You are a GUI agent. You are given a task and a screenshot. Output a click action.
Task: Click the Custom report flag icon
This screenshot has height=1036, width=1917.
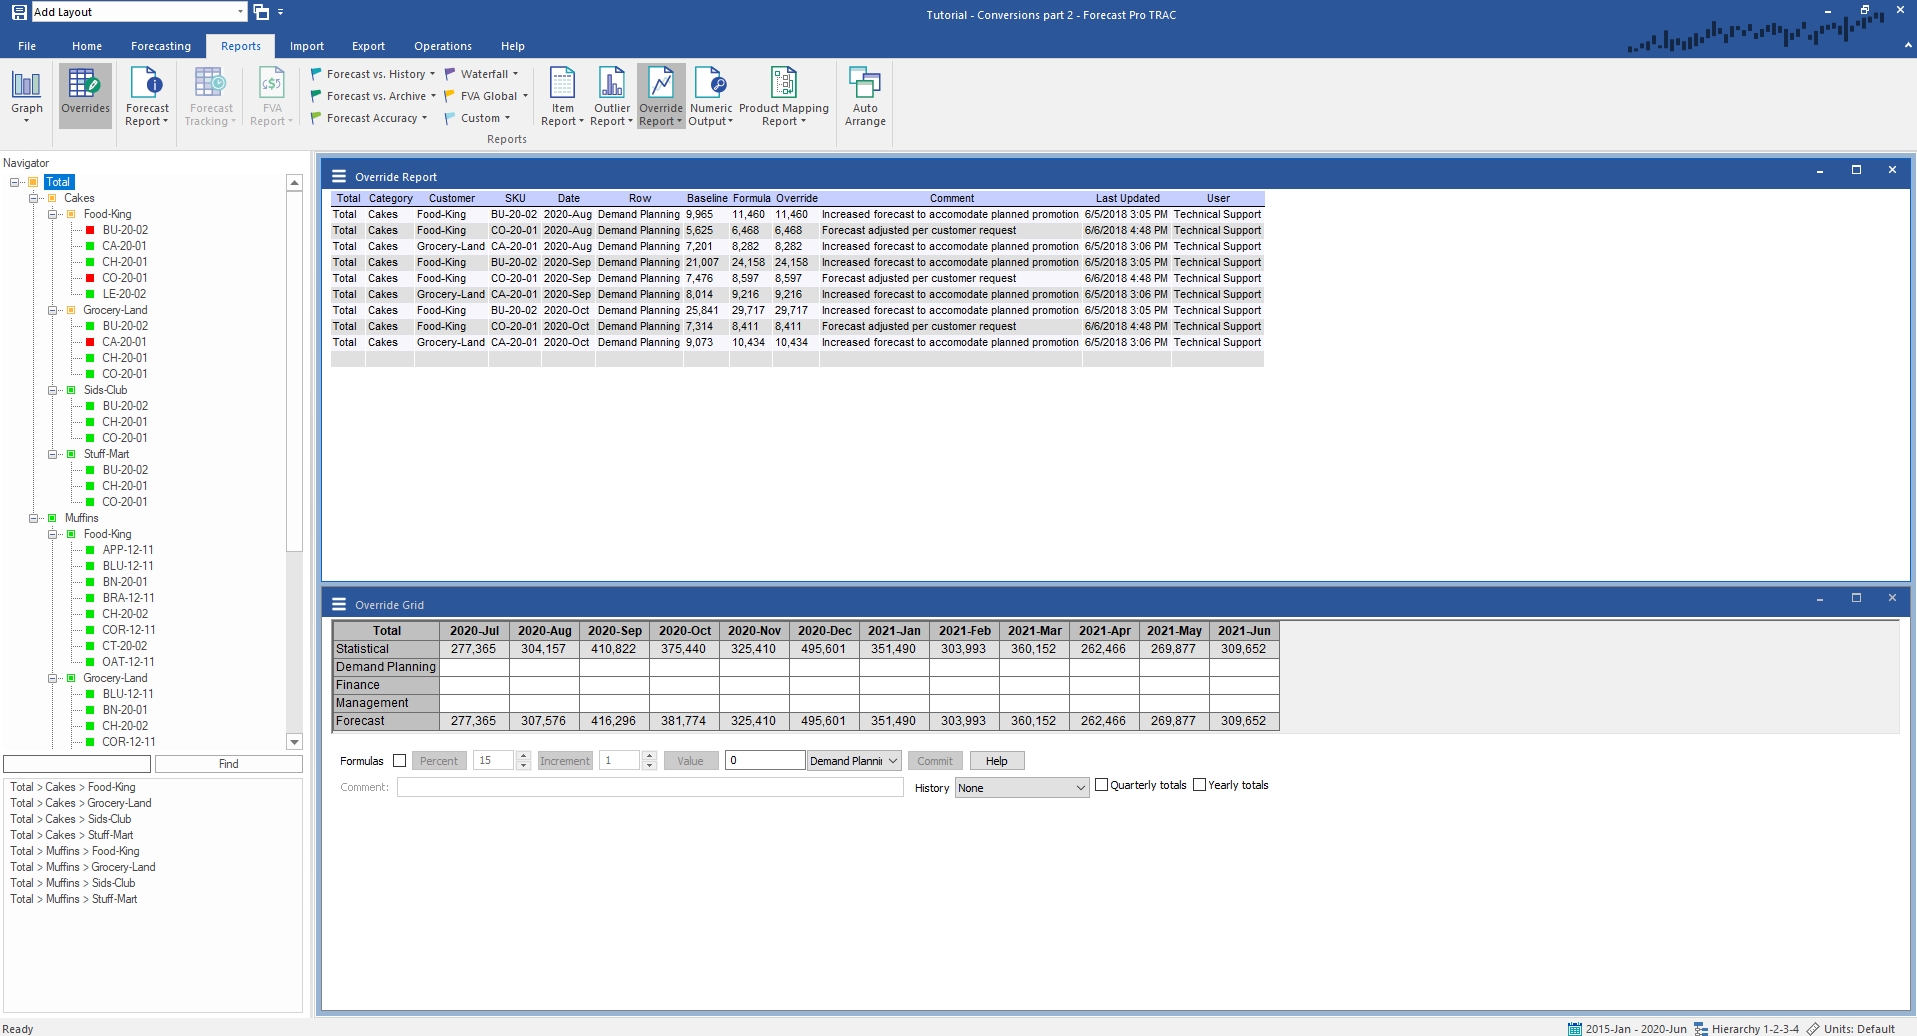[450, 118]
